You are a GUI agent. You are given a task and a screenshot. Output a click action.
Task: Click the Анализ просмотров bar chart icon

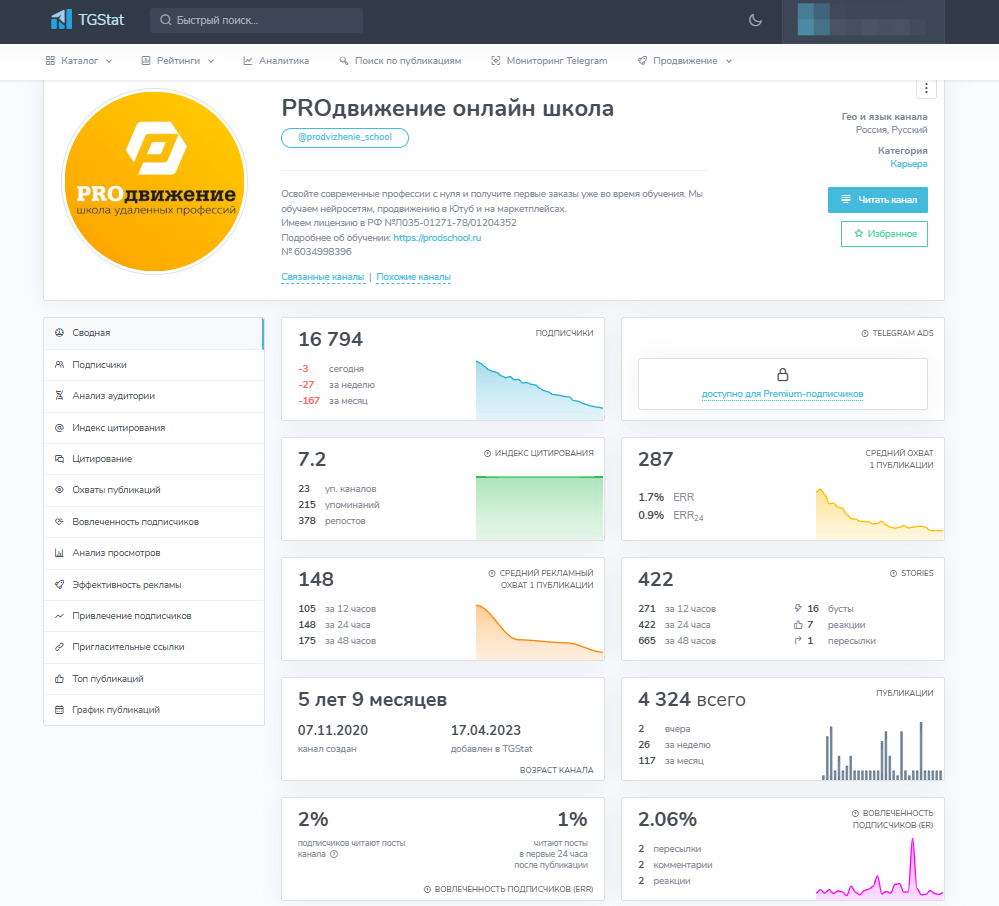click(59, 553)
